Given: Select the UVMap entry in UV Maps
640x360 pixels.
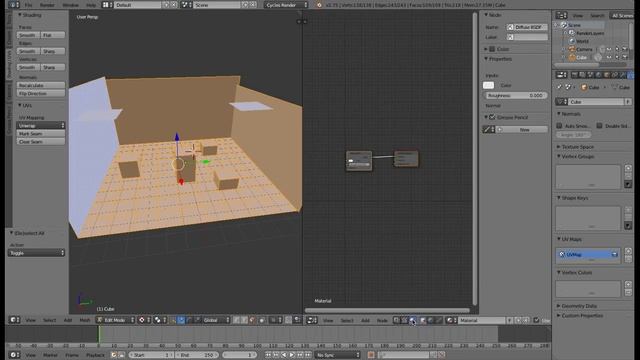Looking at the screenshot, I should (x=587, y=254).
